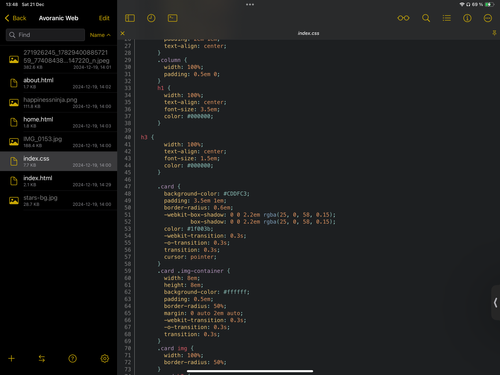500x375 pixels.
Task: Select index.css in file list
Action: point(58,161)
